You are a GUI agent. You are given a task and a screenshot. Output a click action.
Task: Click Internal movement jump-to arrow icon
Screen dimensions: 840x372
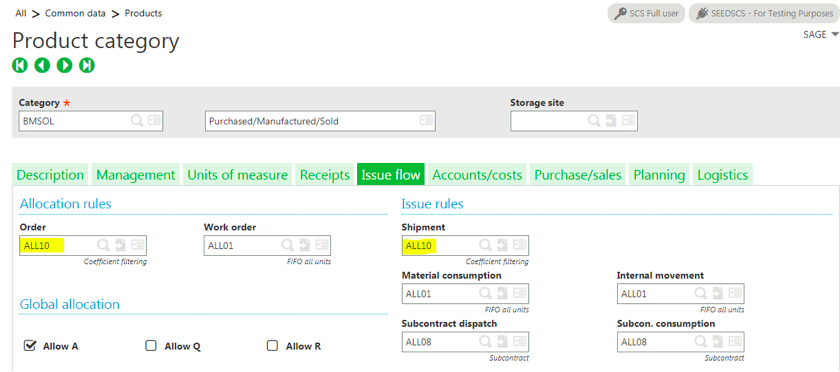(x=718, y=293)
